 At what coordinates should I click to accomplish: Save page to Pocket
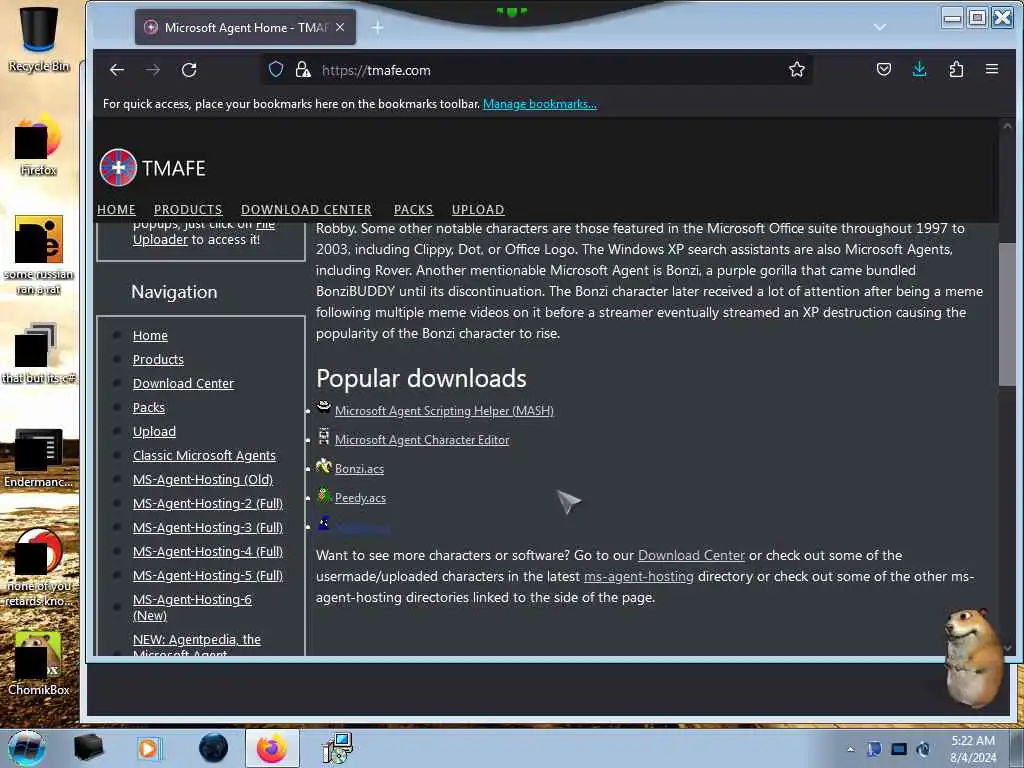coord(884,69)
